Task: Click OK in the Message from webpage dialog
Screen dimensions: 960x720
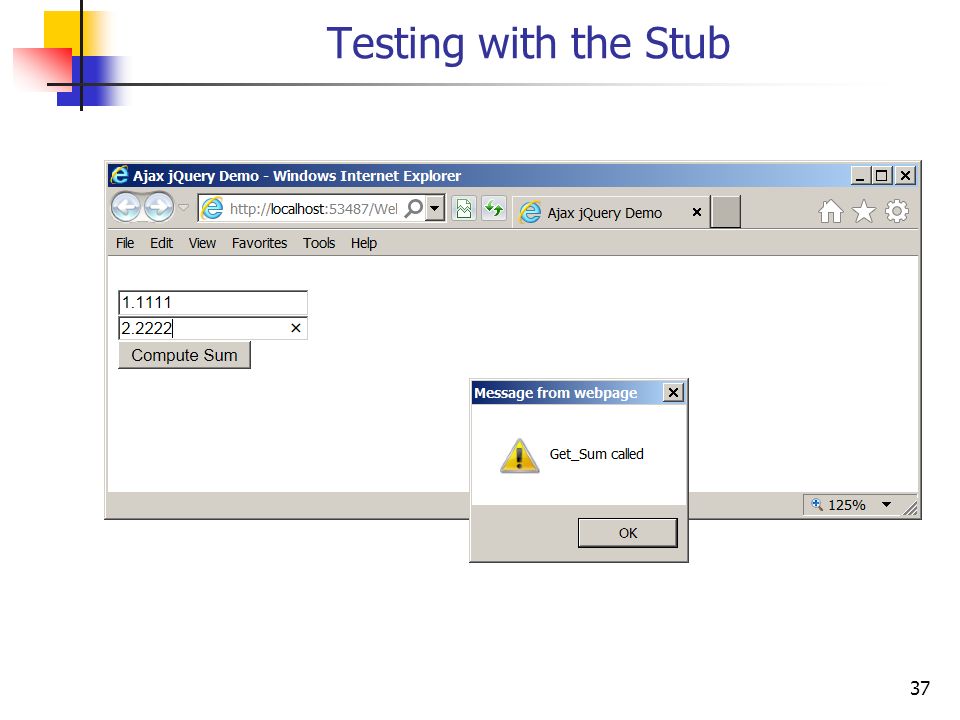Action: pos(628,533)
